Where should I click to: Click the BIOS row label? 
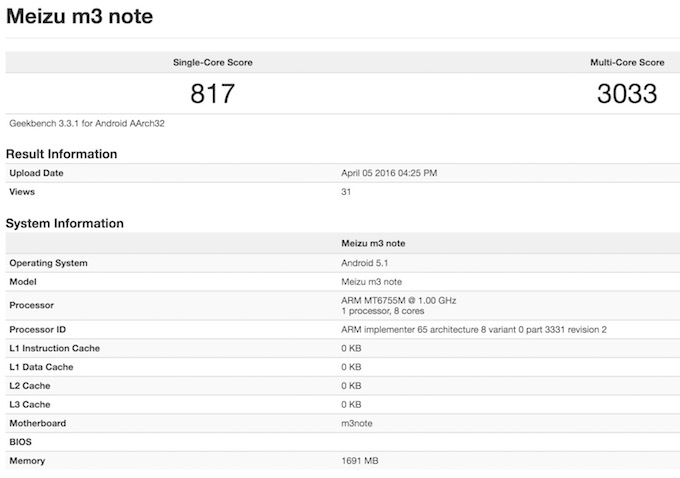(21, 441)
